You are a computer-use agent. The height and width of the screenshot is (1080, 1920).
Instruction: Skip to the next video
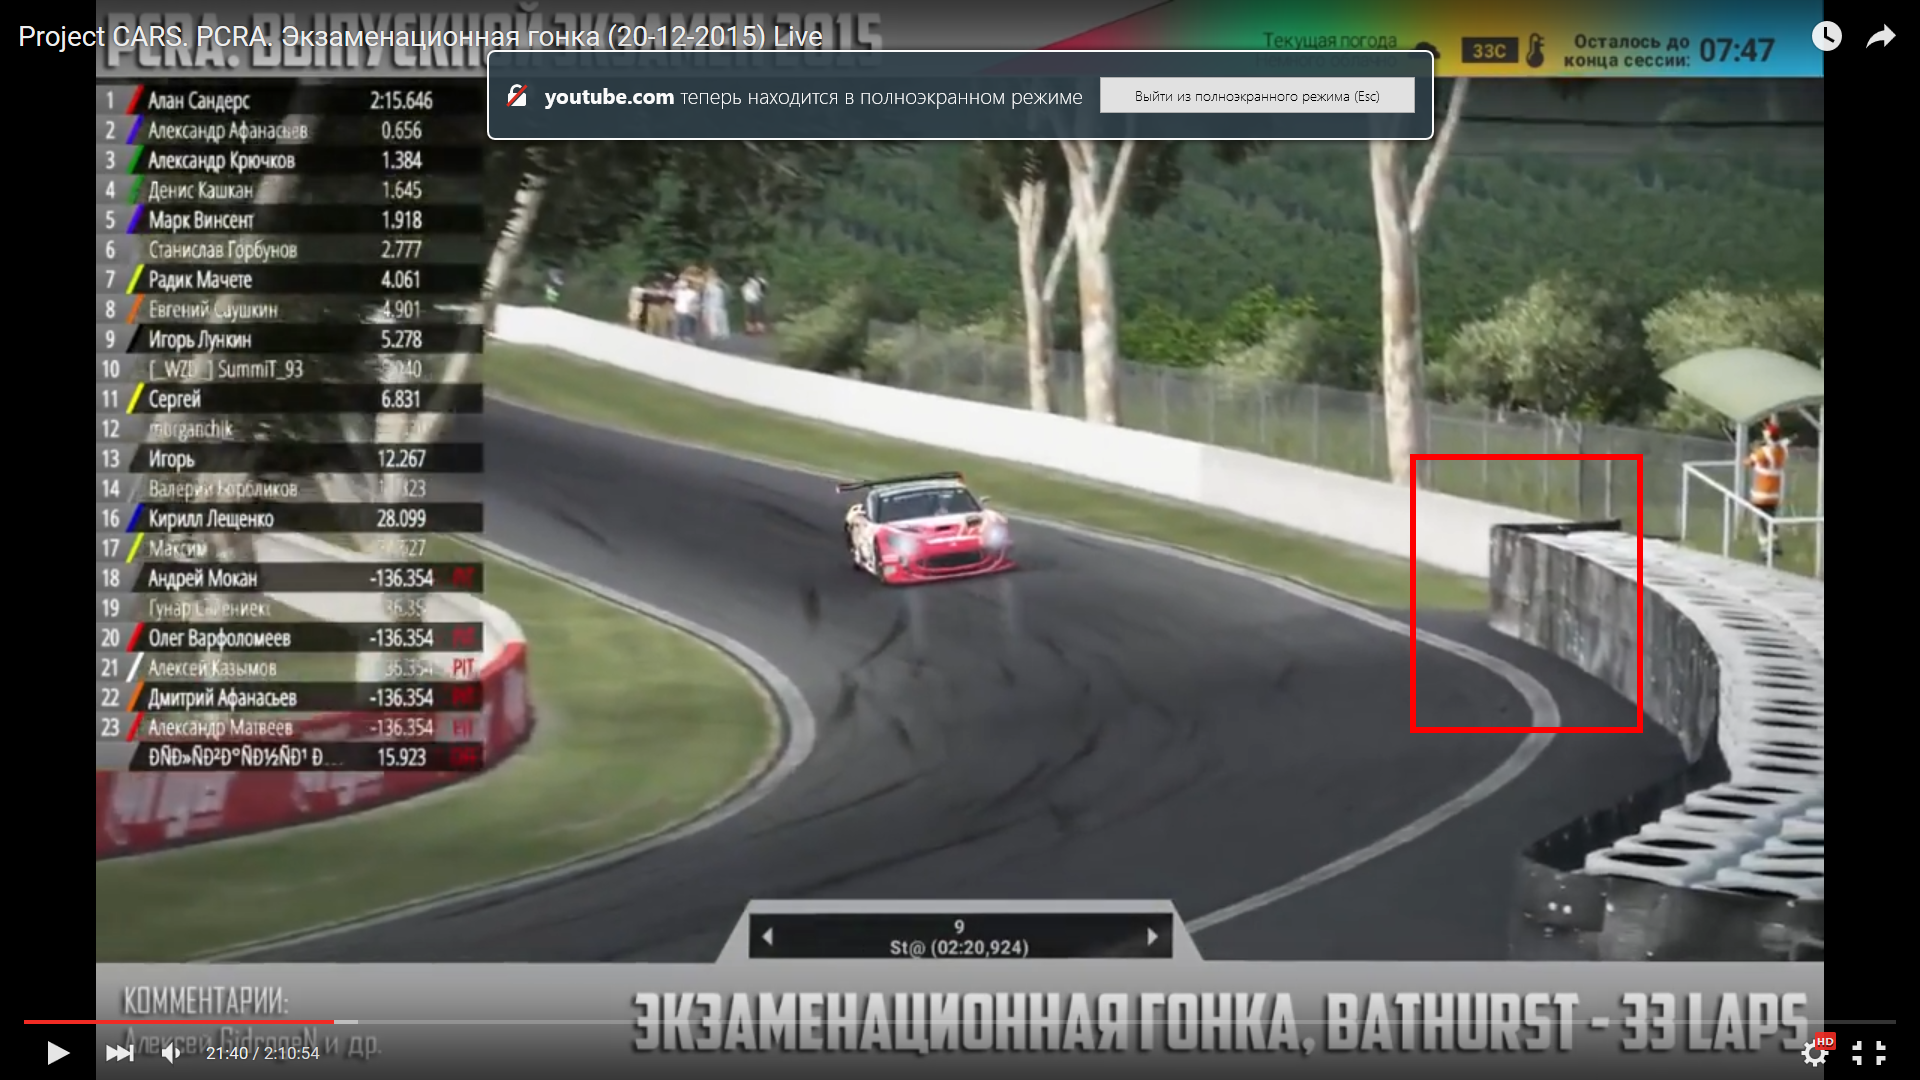tap(120, 1053)
